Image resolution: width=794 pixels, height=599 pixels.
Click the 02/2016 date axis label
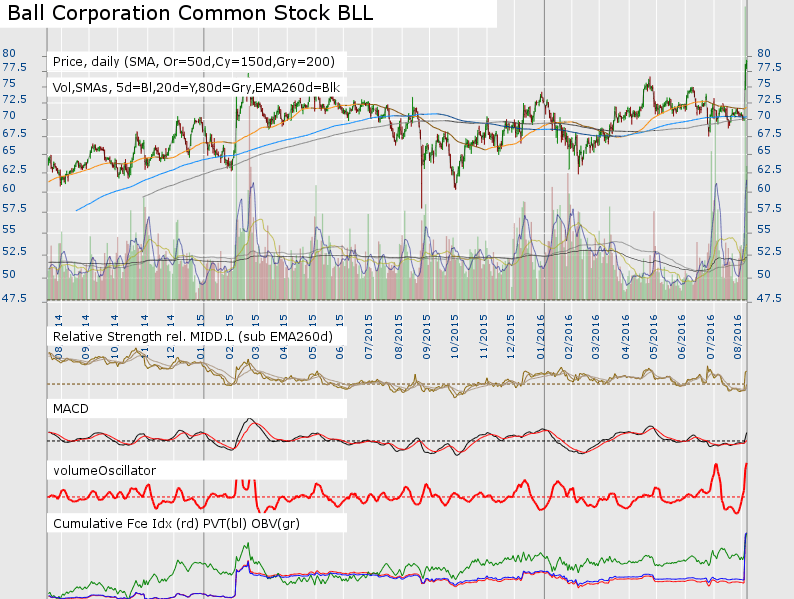click(568, 337)
